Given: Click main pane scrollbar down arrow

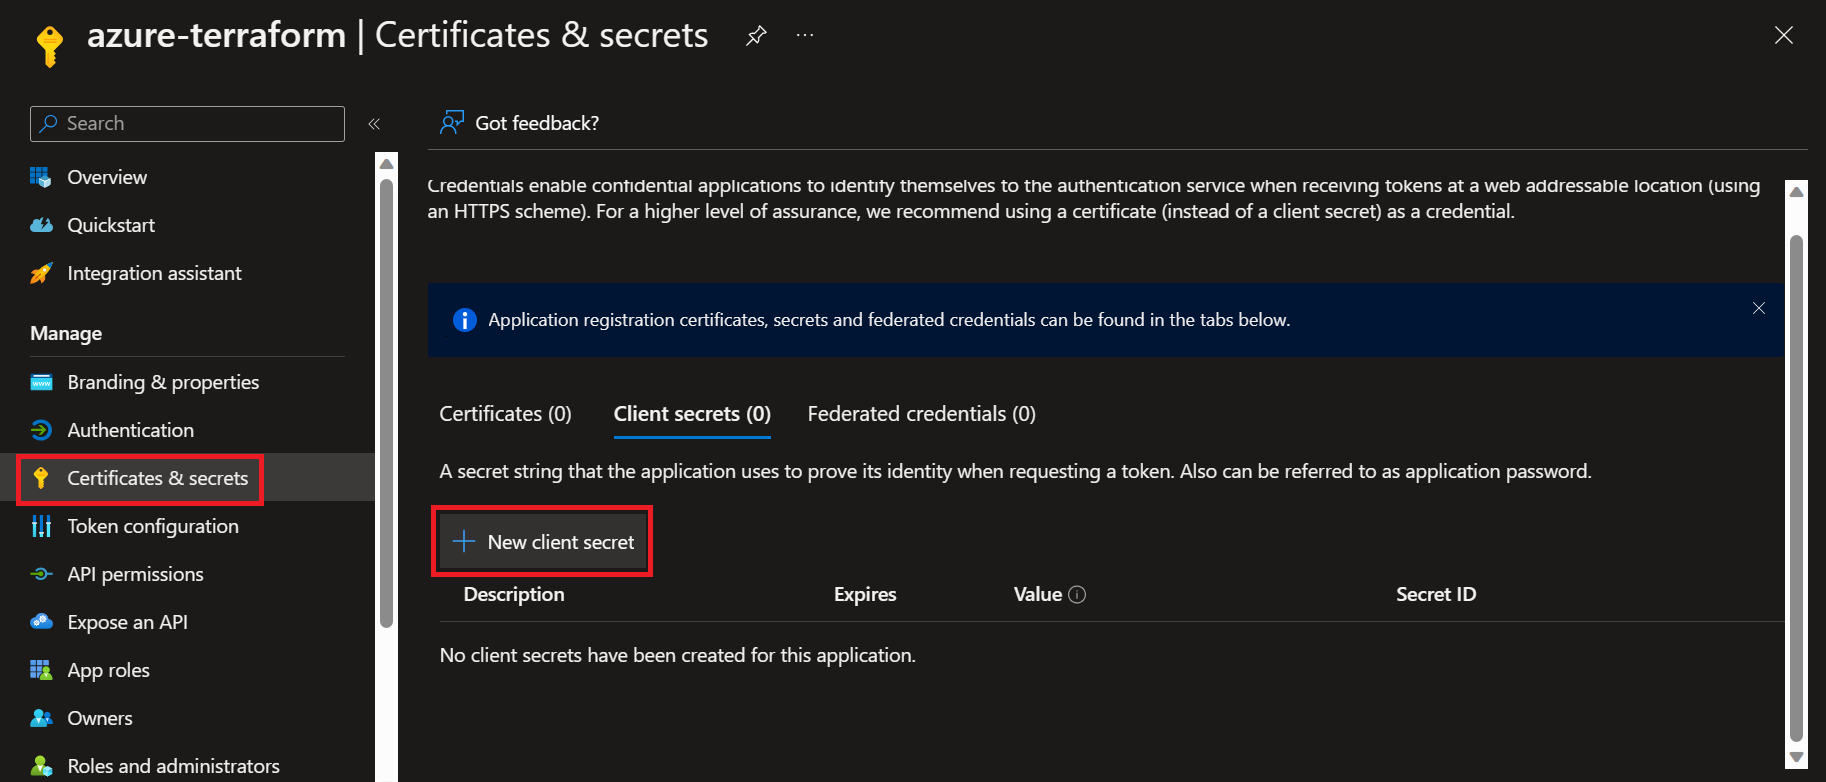Looking at the screenshot, I should tap(1796, 757).
